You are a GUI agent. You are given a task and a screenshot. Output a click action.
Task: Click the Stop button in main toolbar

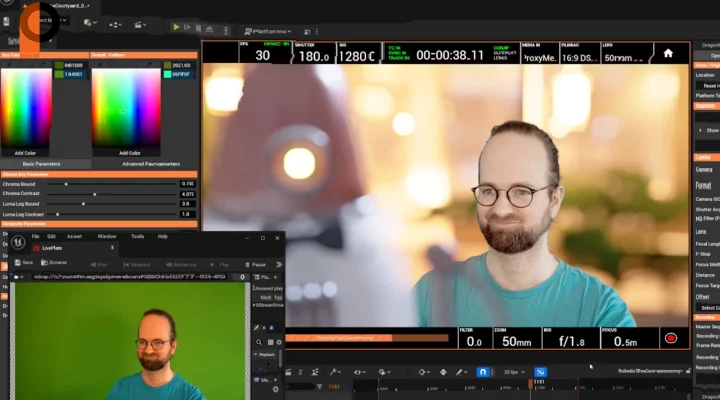click(198, 28)
